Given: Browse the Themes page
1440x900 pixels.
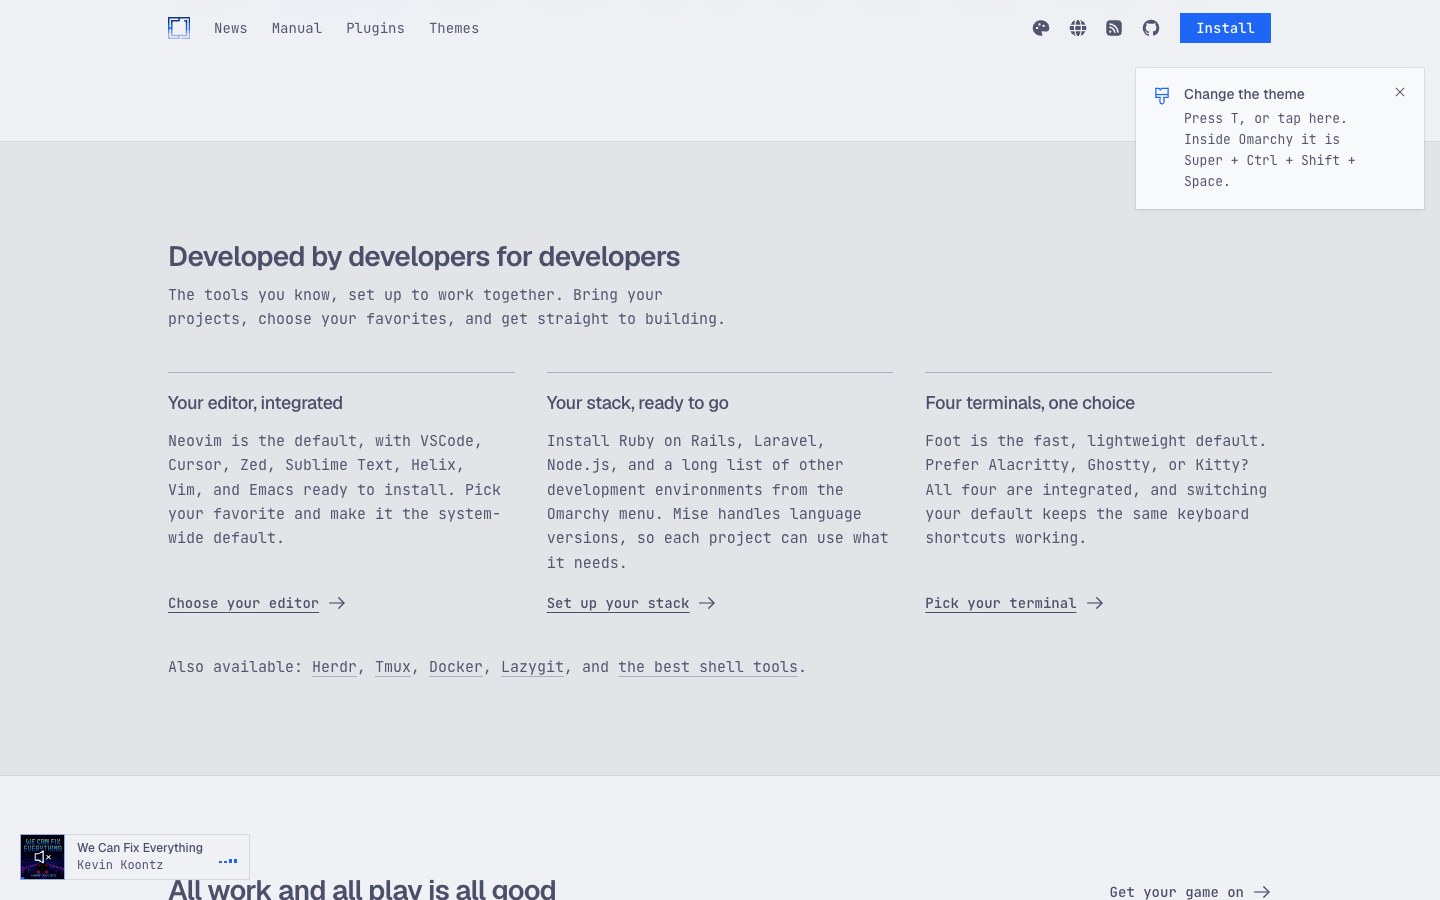Looking at the screenshot, I should [454, 28].
